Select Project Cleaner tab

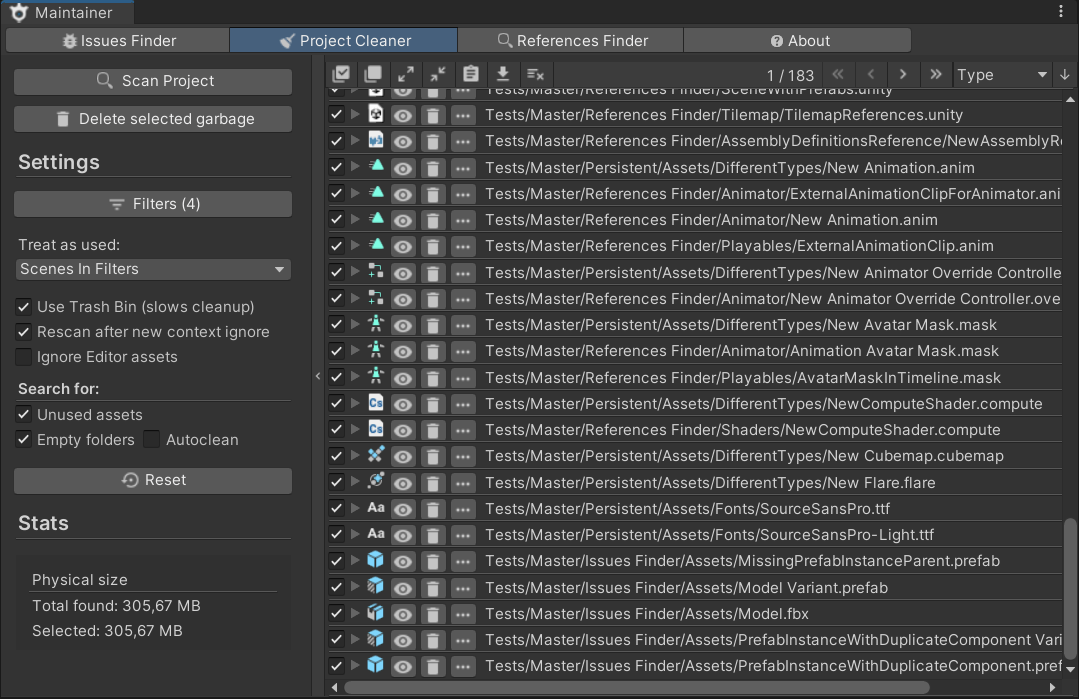point(343,41)
